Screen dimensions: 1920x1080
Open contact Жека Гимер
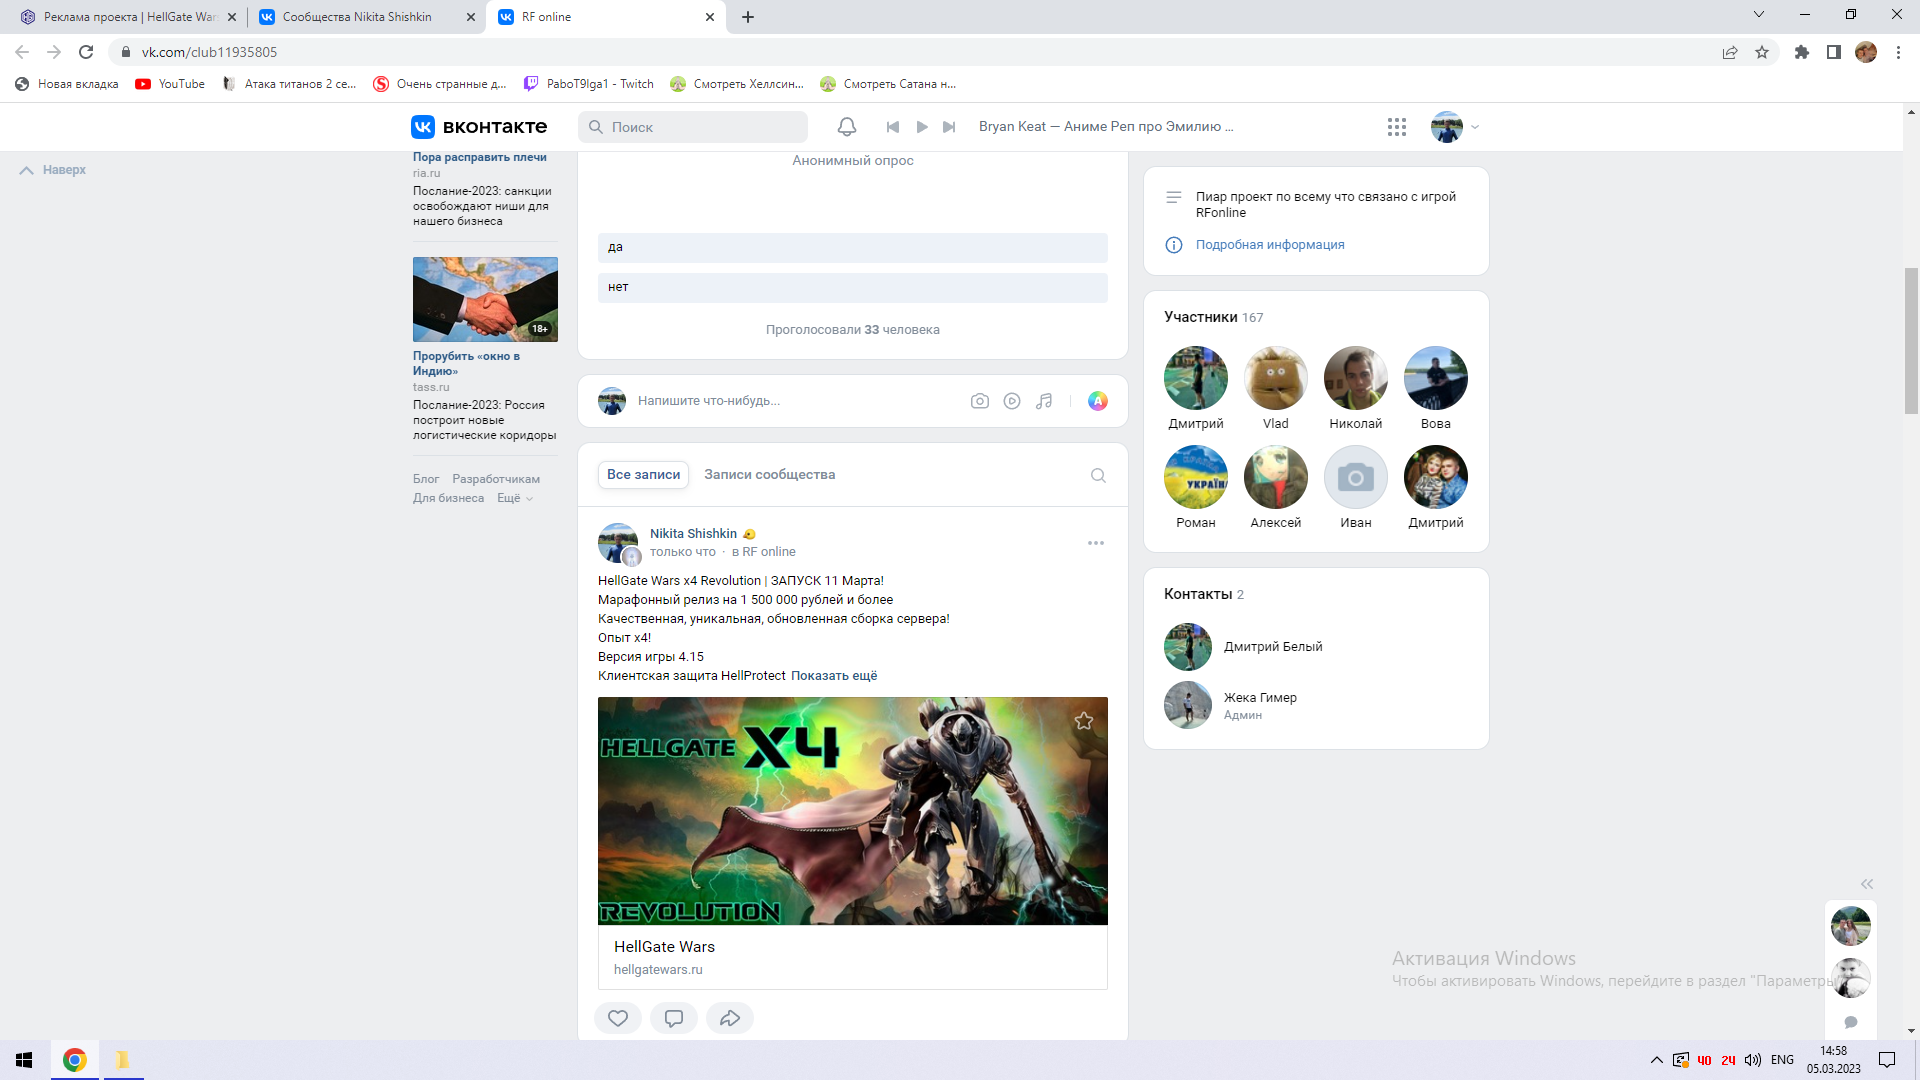[x=1260, y=698]
